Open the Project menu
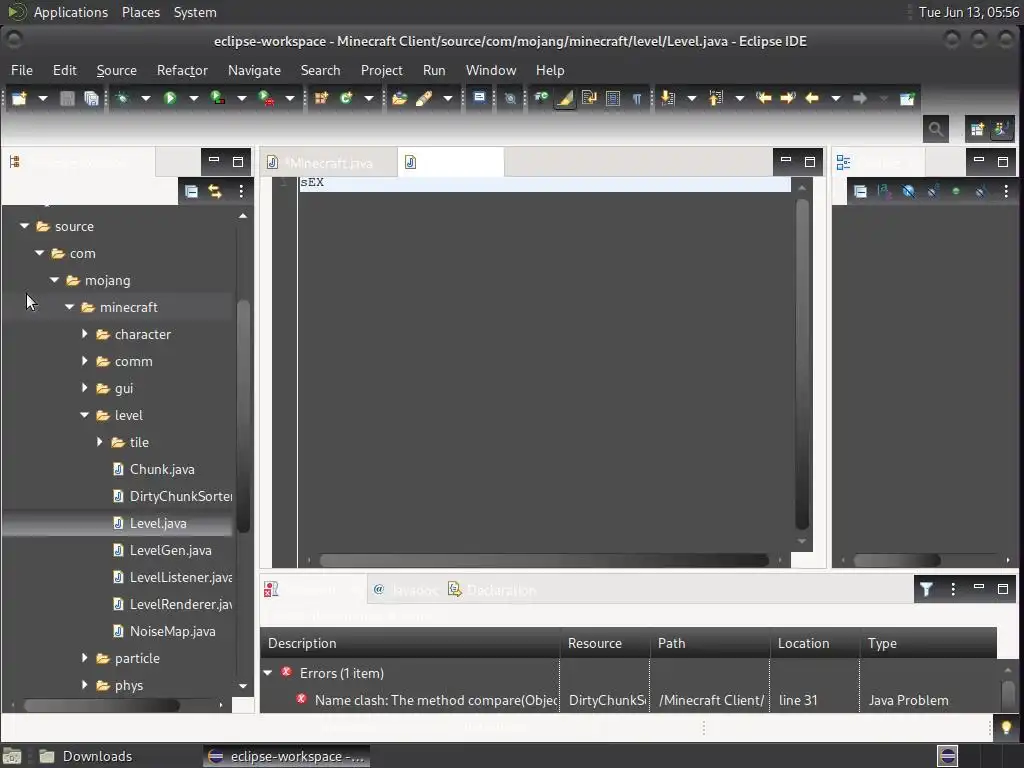 (x=381, y=70)
